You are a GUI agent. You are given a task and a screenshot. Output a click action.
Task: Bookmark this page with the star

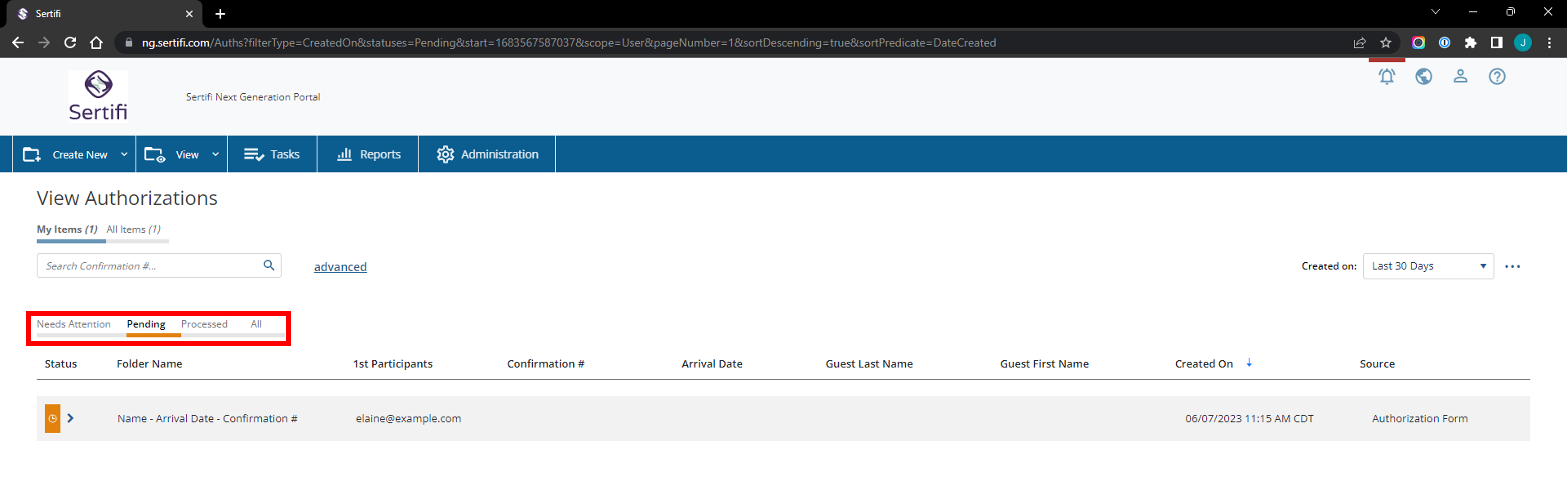[x=1386, y=43]
